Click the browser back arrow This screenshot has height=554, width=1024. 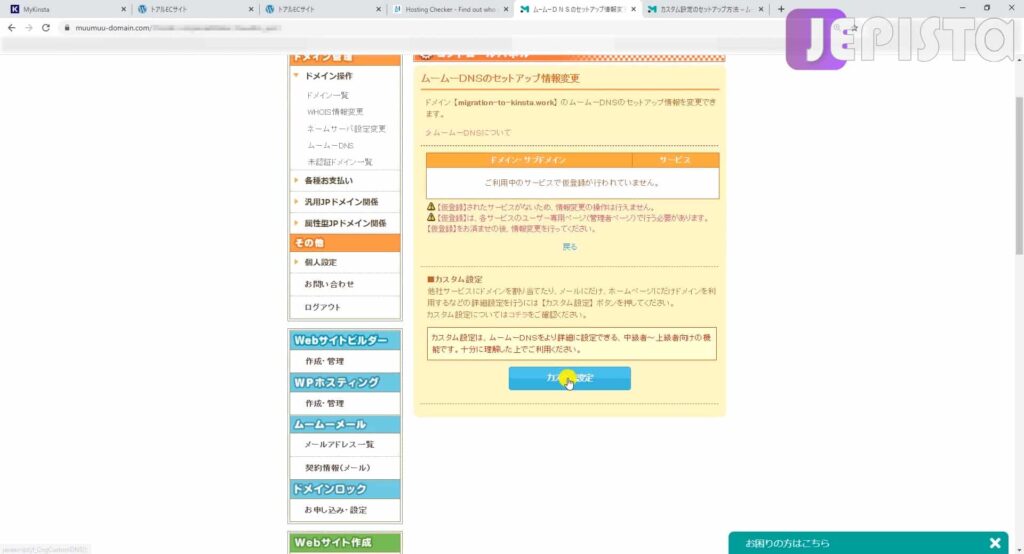(11, 28)
